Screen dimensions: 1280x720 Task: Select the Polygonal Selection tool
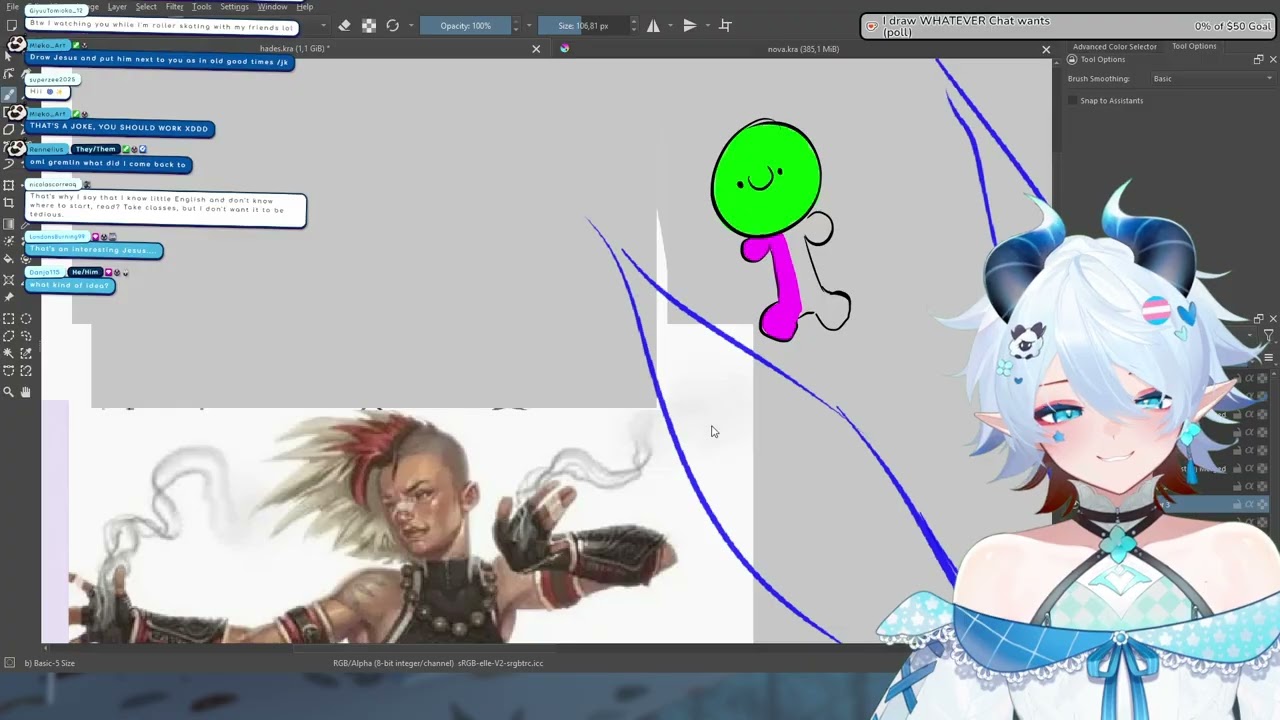click(x=9, y=336)
